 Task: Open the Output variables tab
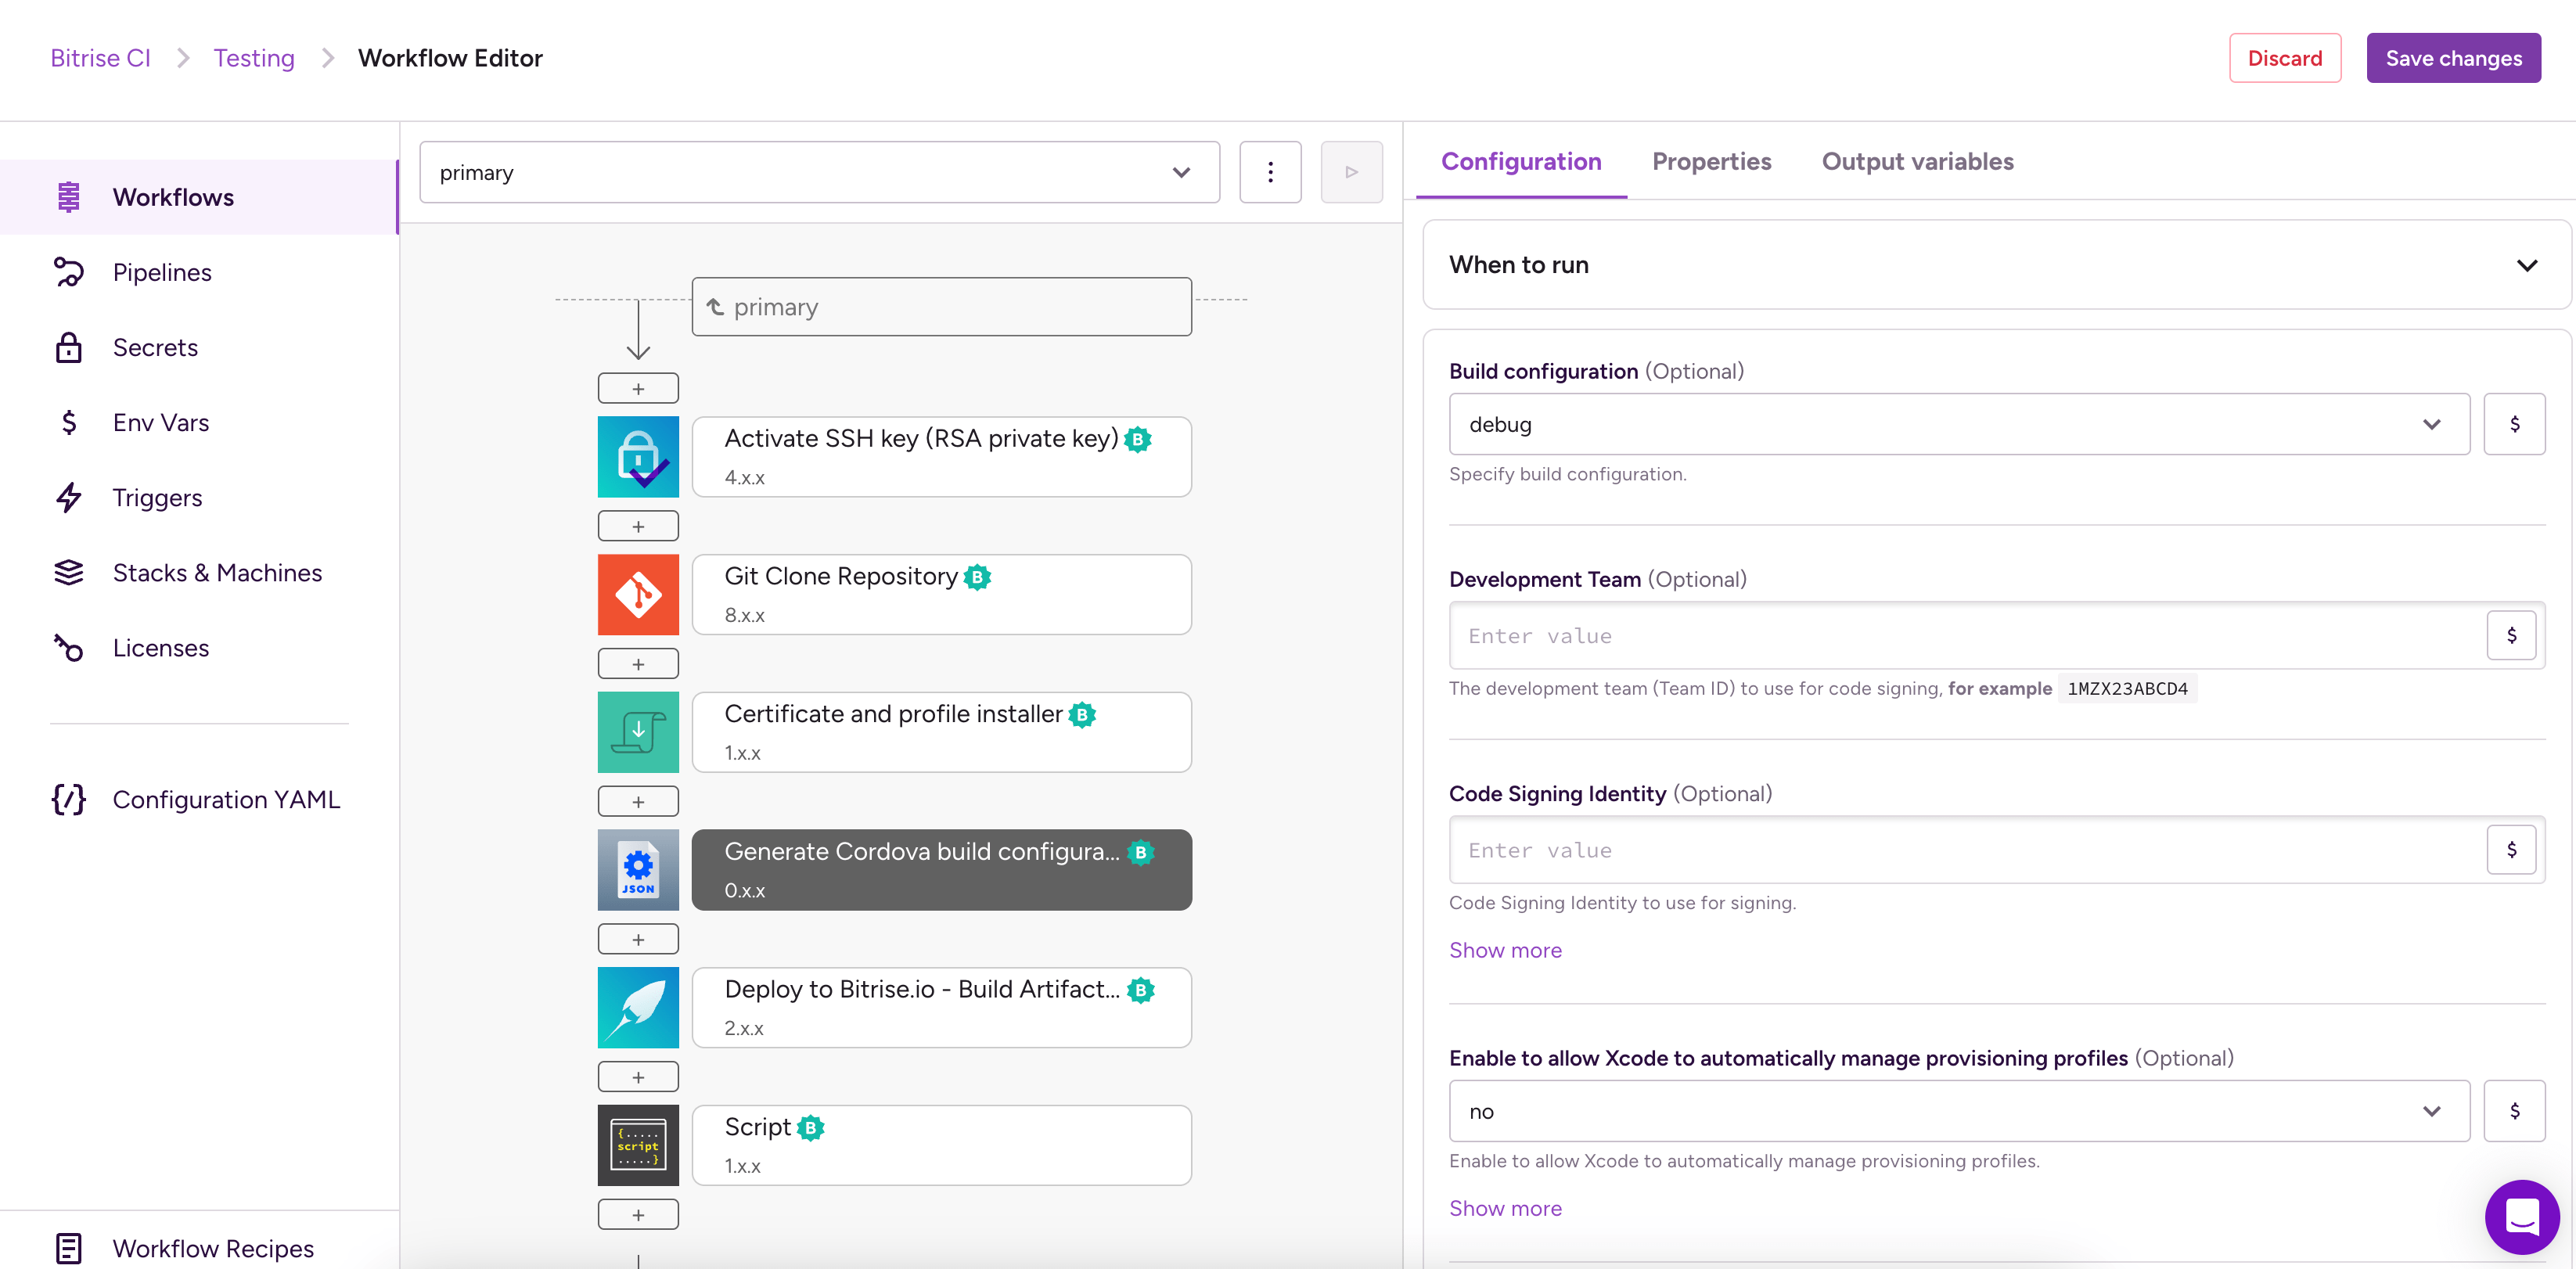pos(1917,161)
